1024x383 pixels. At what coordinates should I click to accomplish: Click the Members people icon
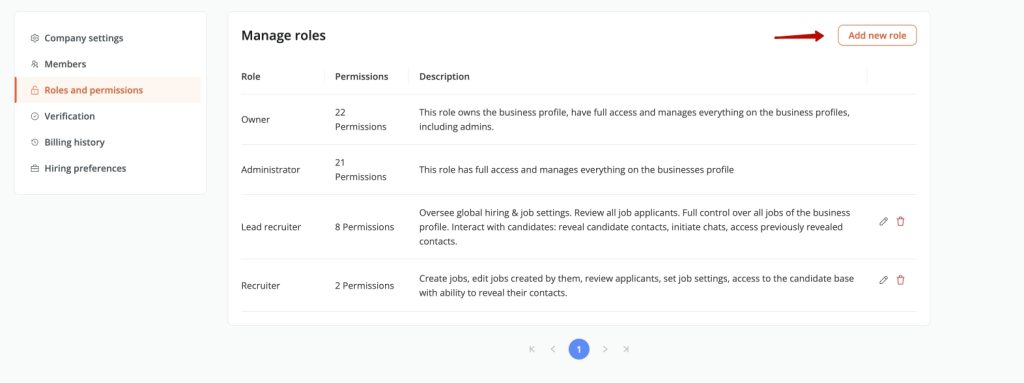point(35,64)
